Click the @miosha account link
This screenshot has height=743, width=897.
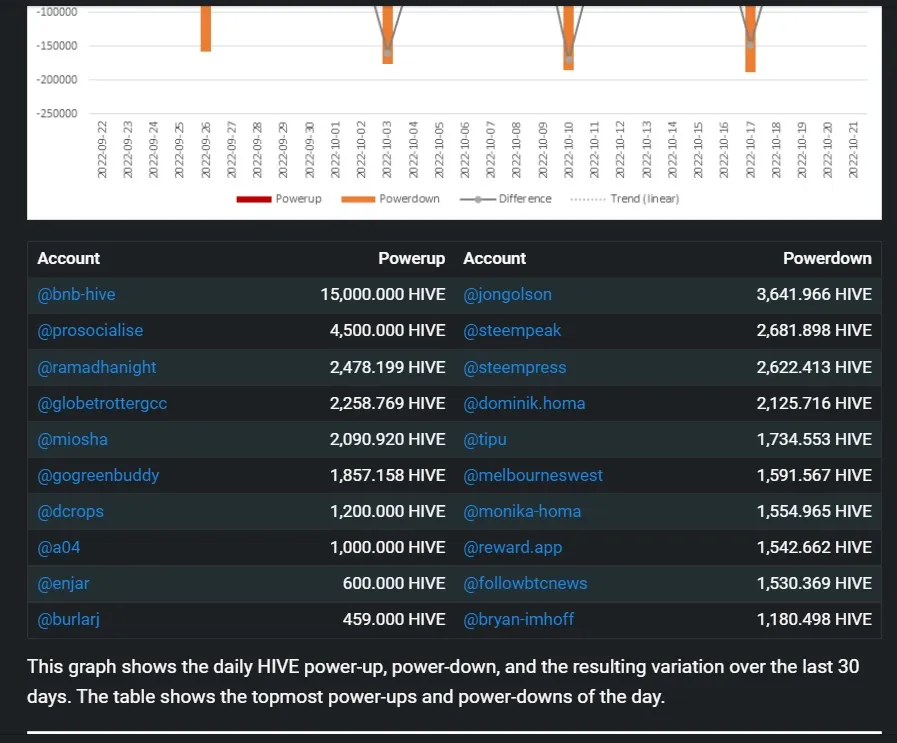coord(73,439)
